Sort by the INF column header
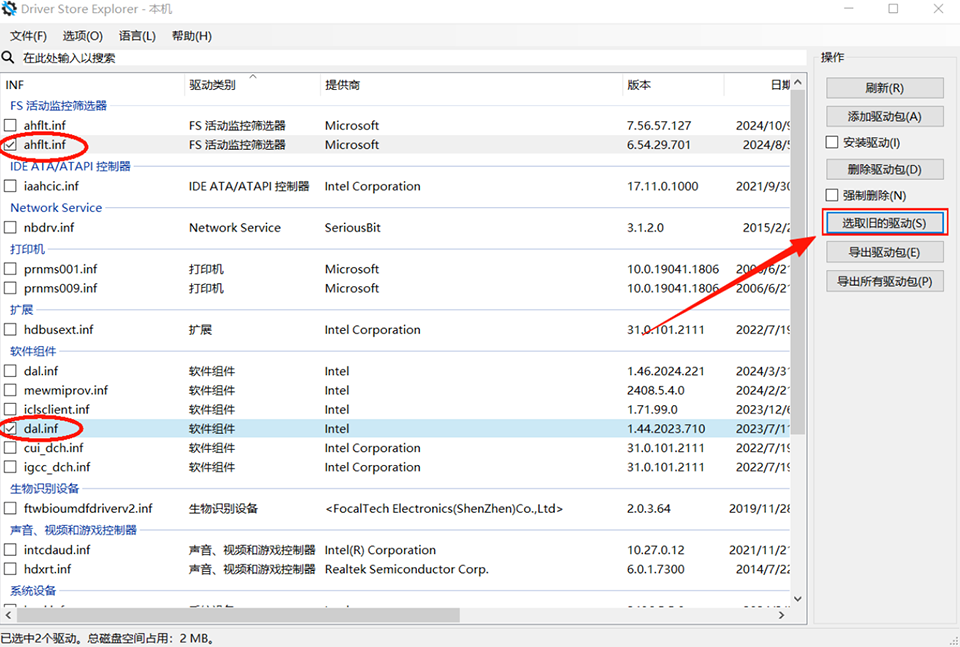960x647 pixels. [x=93, y=85]
